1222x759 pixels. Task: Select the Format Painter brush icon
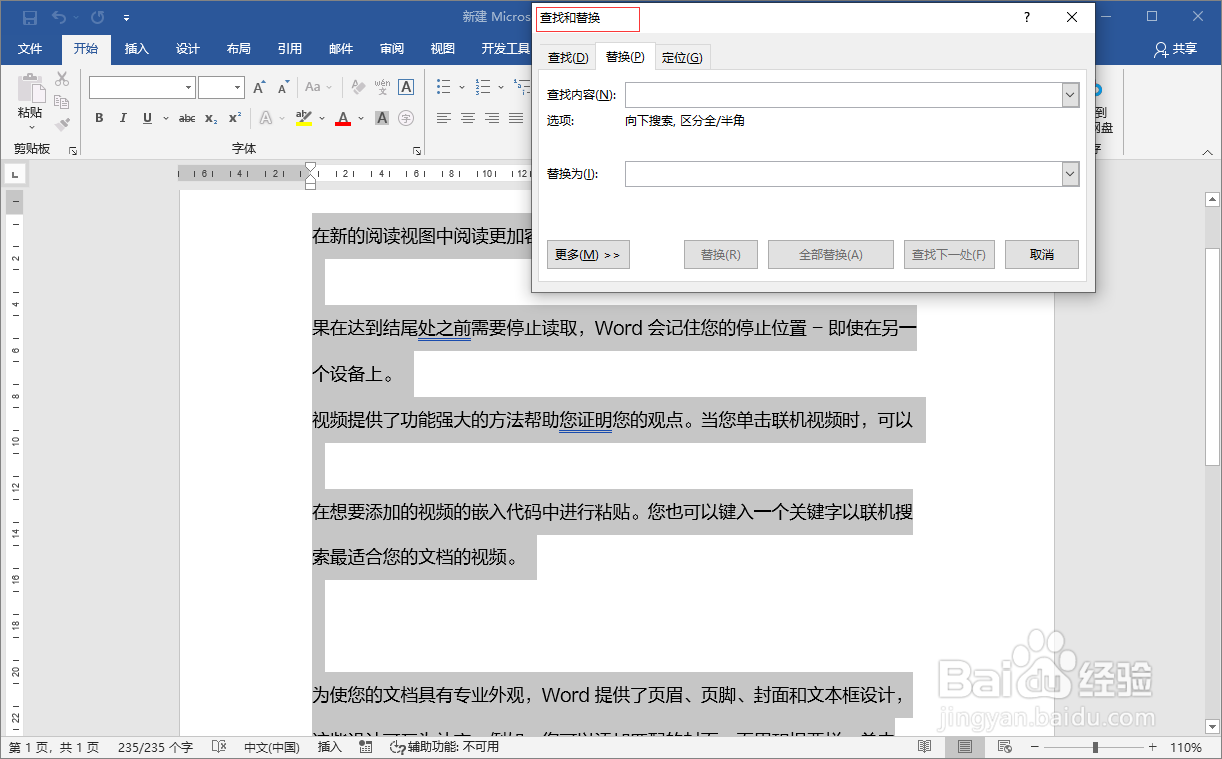click(x=62, y=125)
